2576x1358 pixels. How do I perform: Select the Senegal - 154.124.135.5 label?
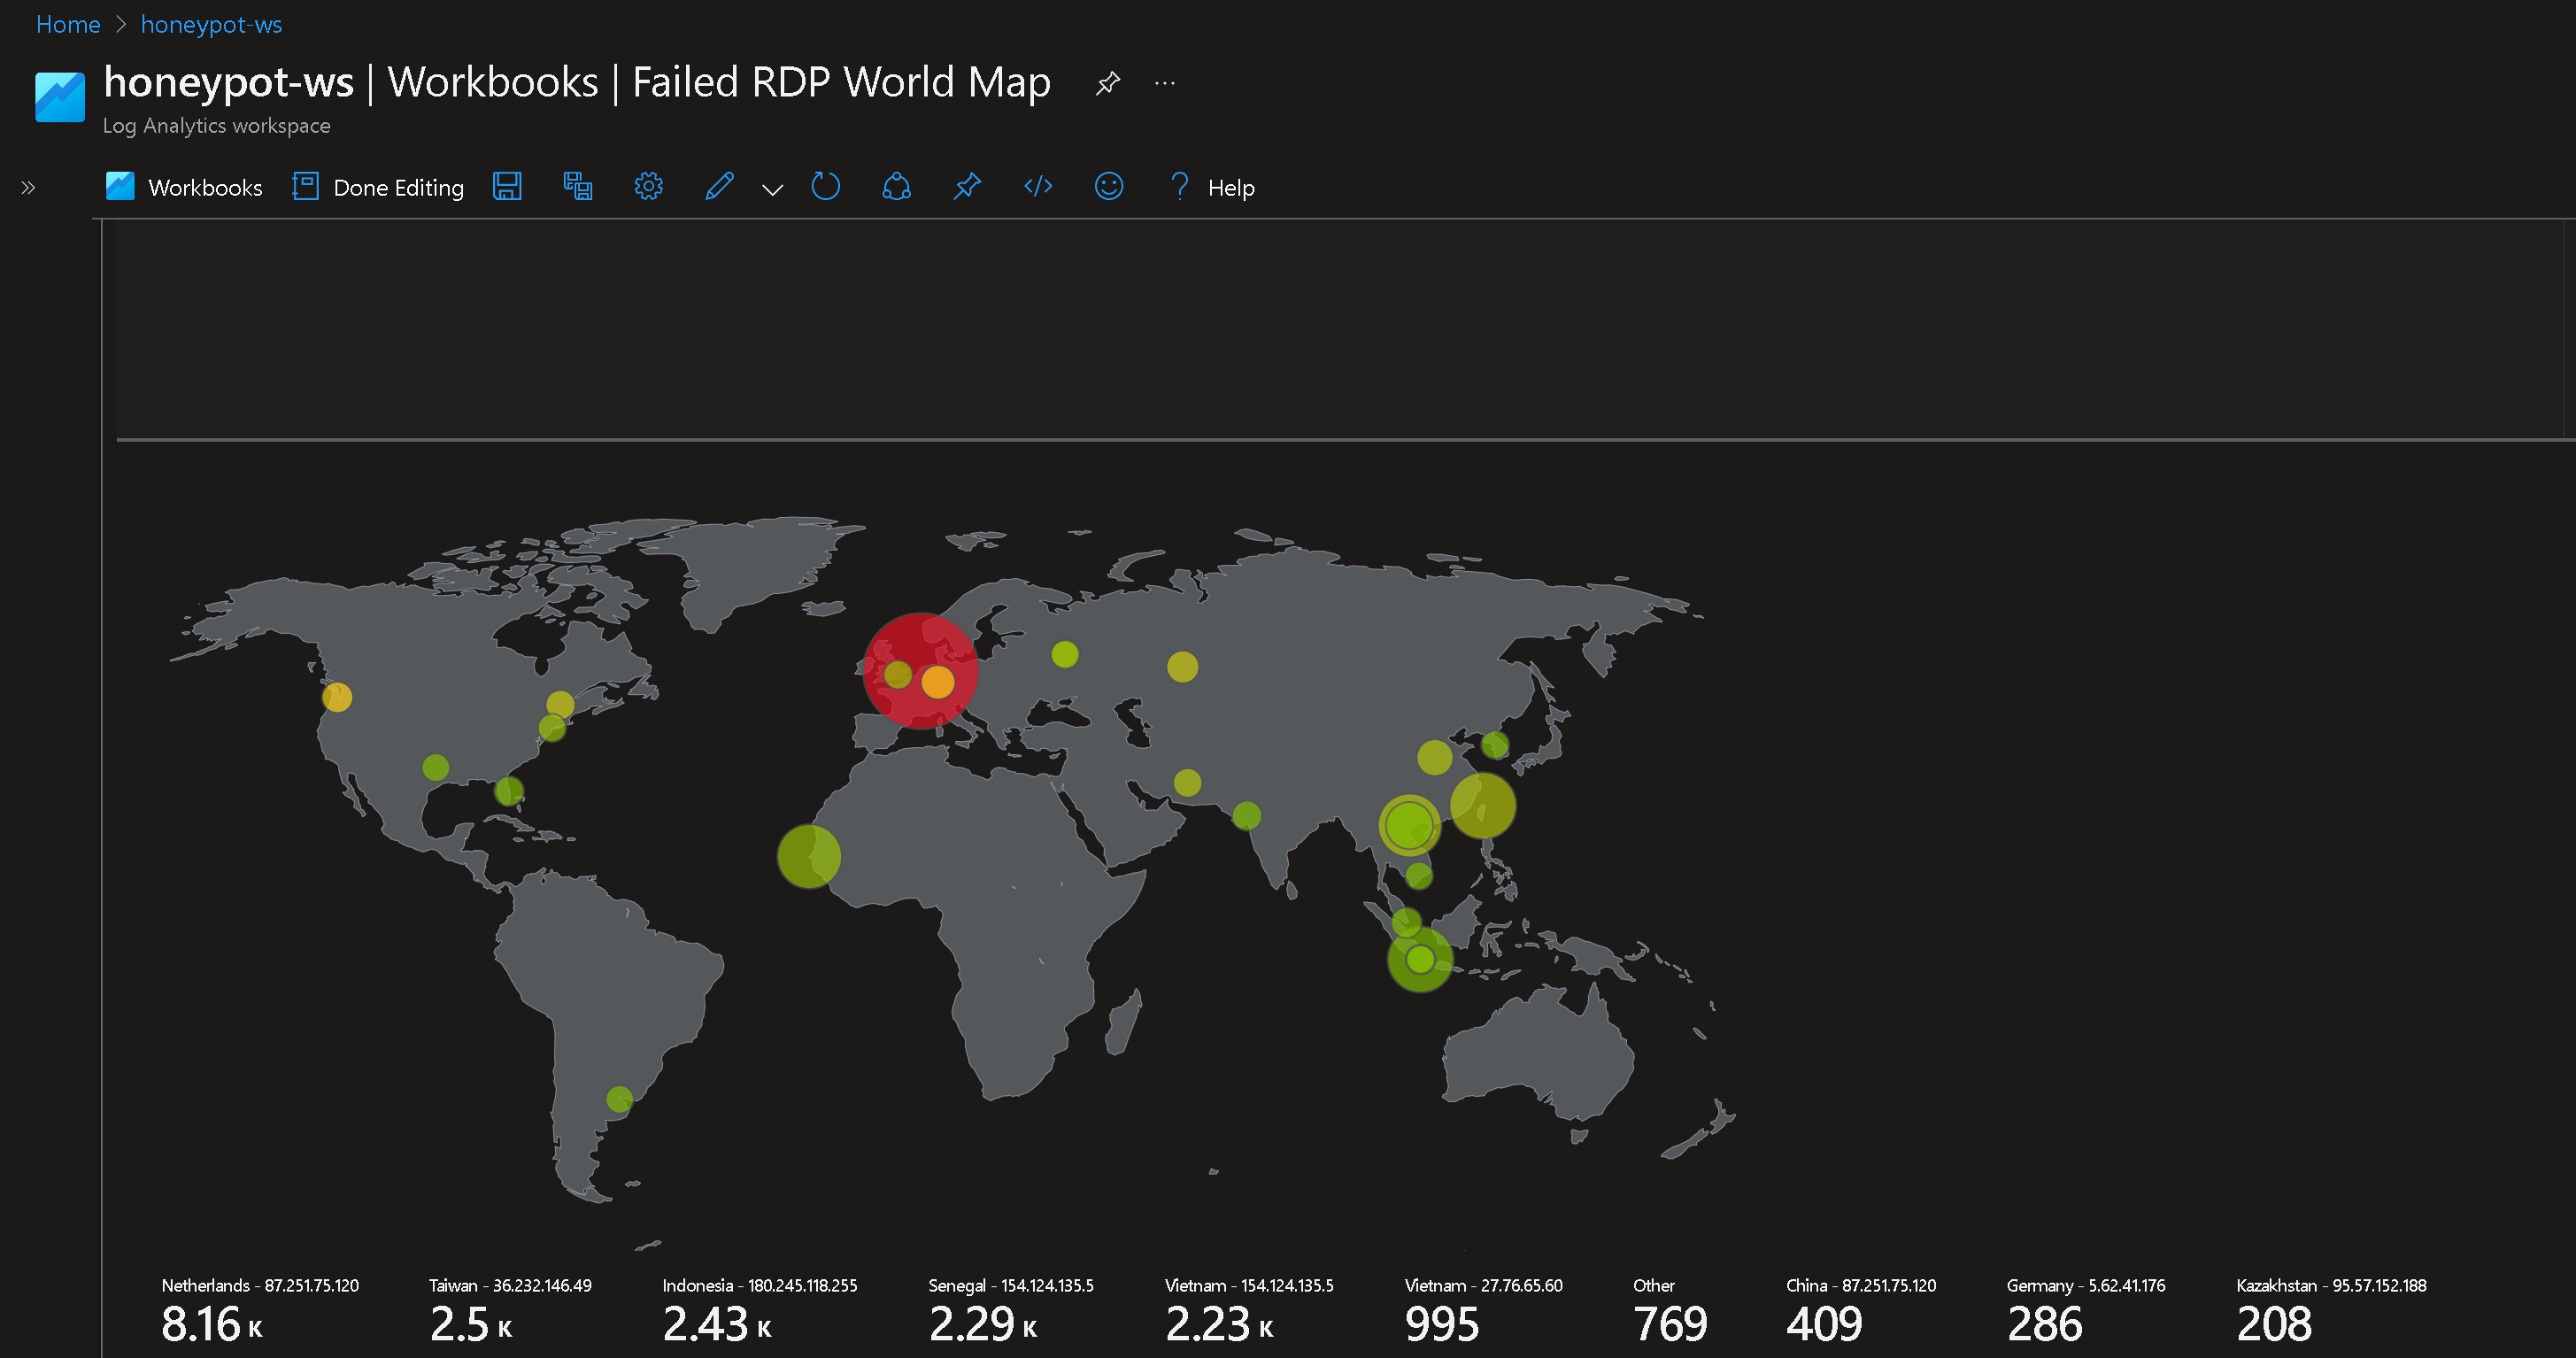[x=1011, y=1285]
